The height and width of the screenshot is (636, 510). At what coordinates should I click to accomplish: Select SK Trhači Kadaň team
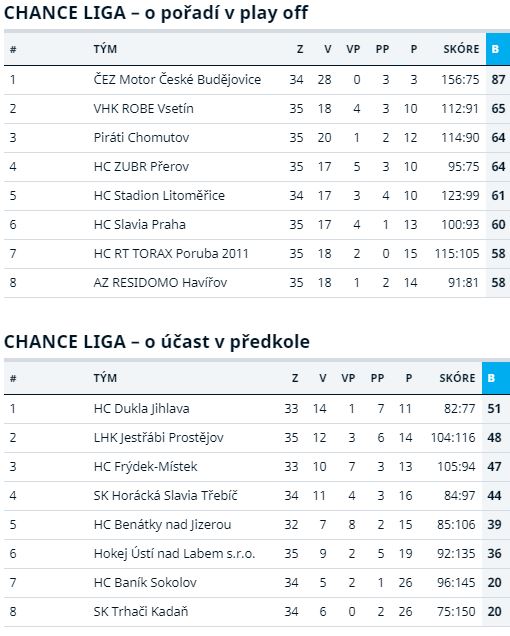pos(141,612)
